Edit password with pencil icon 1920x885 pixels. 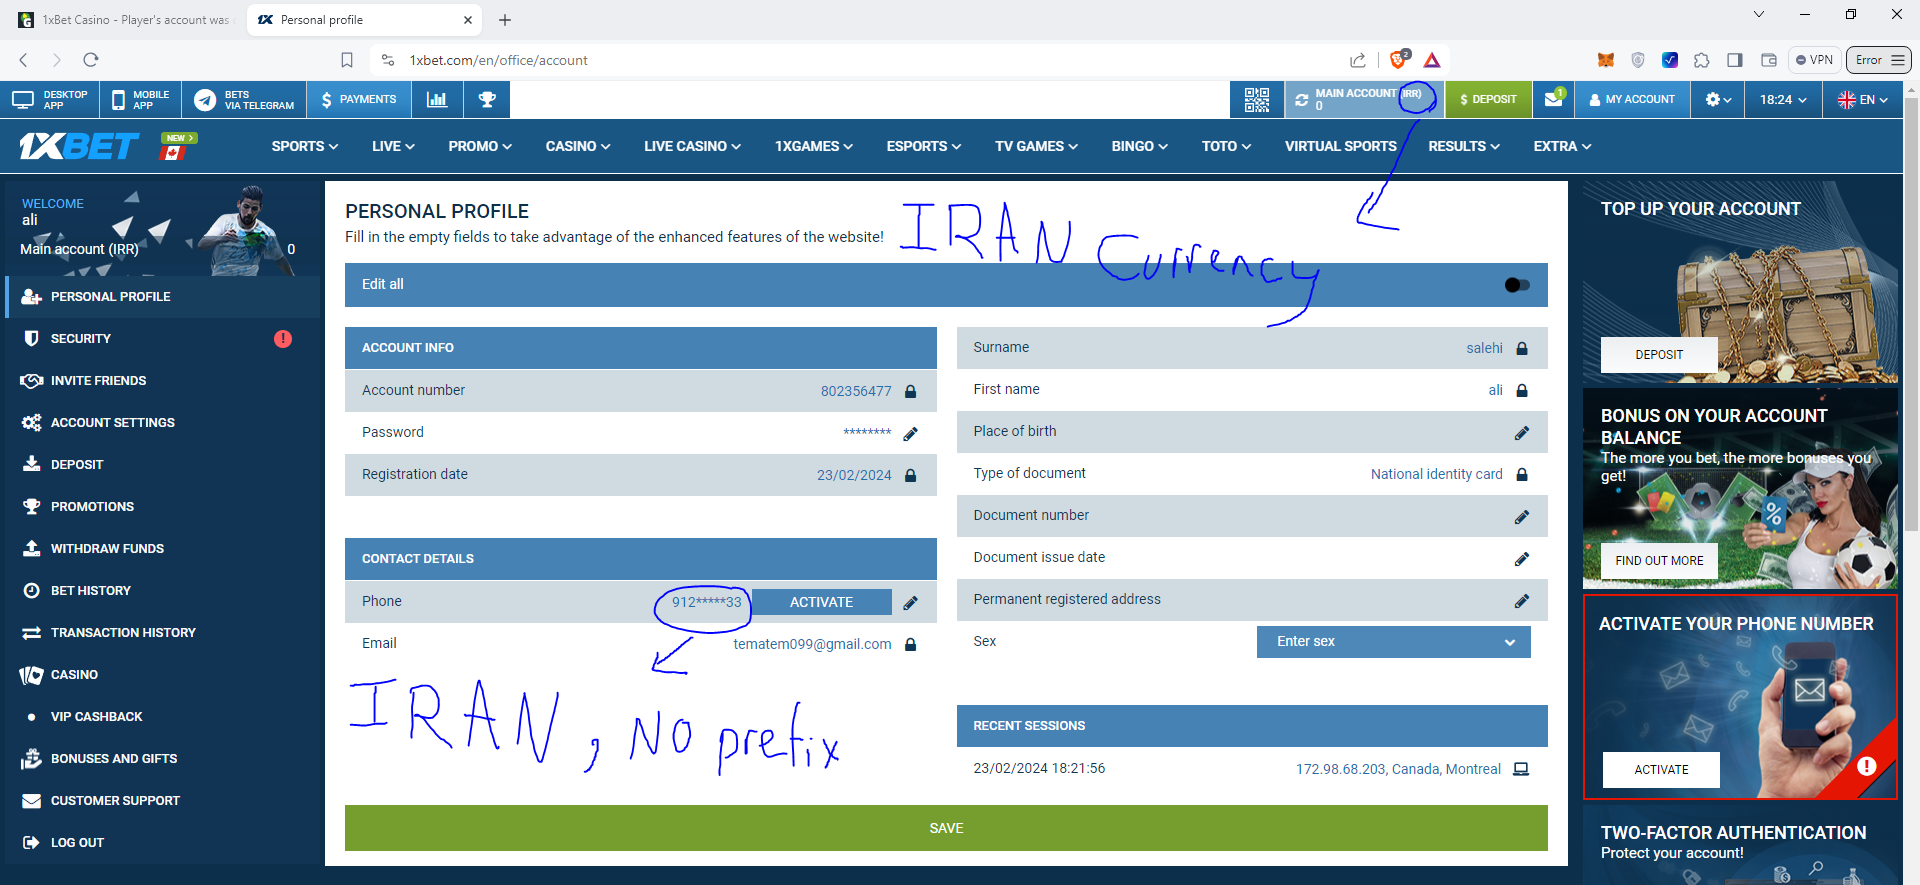pyautogui.click(x=910, y=433)
